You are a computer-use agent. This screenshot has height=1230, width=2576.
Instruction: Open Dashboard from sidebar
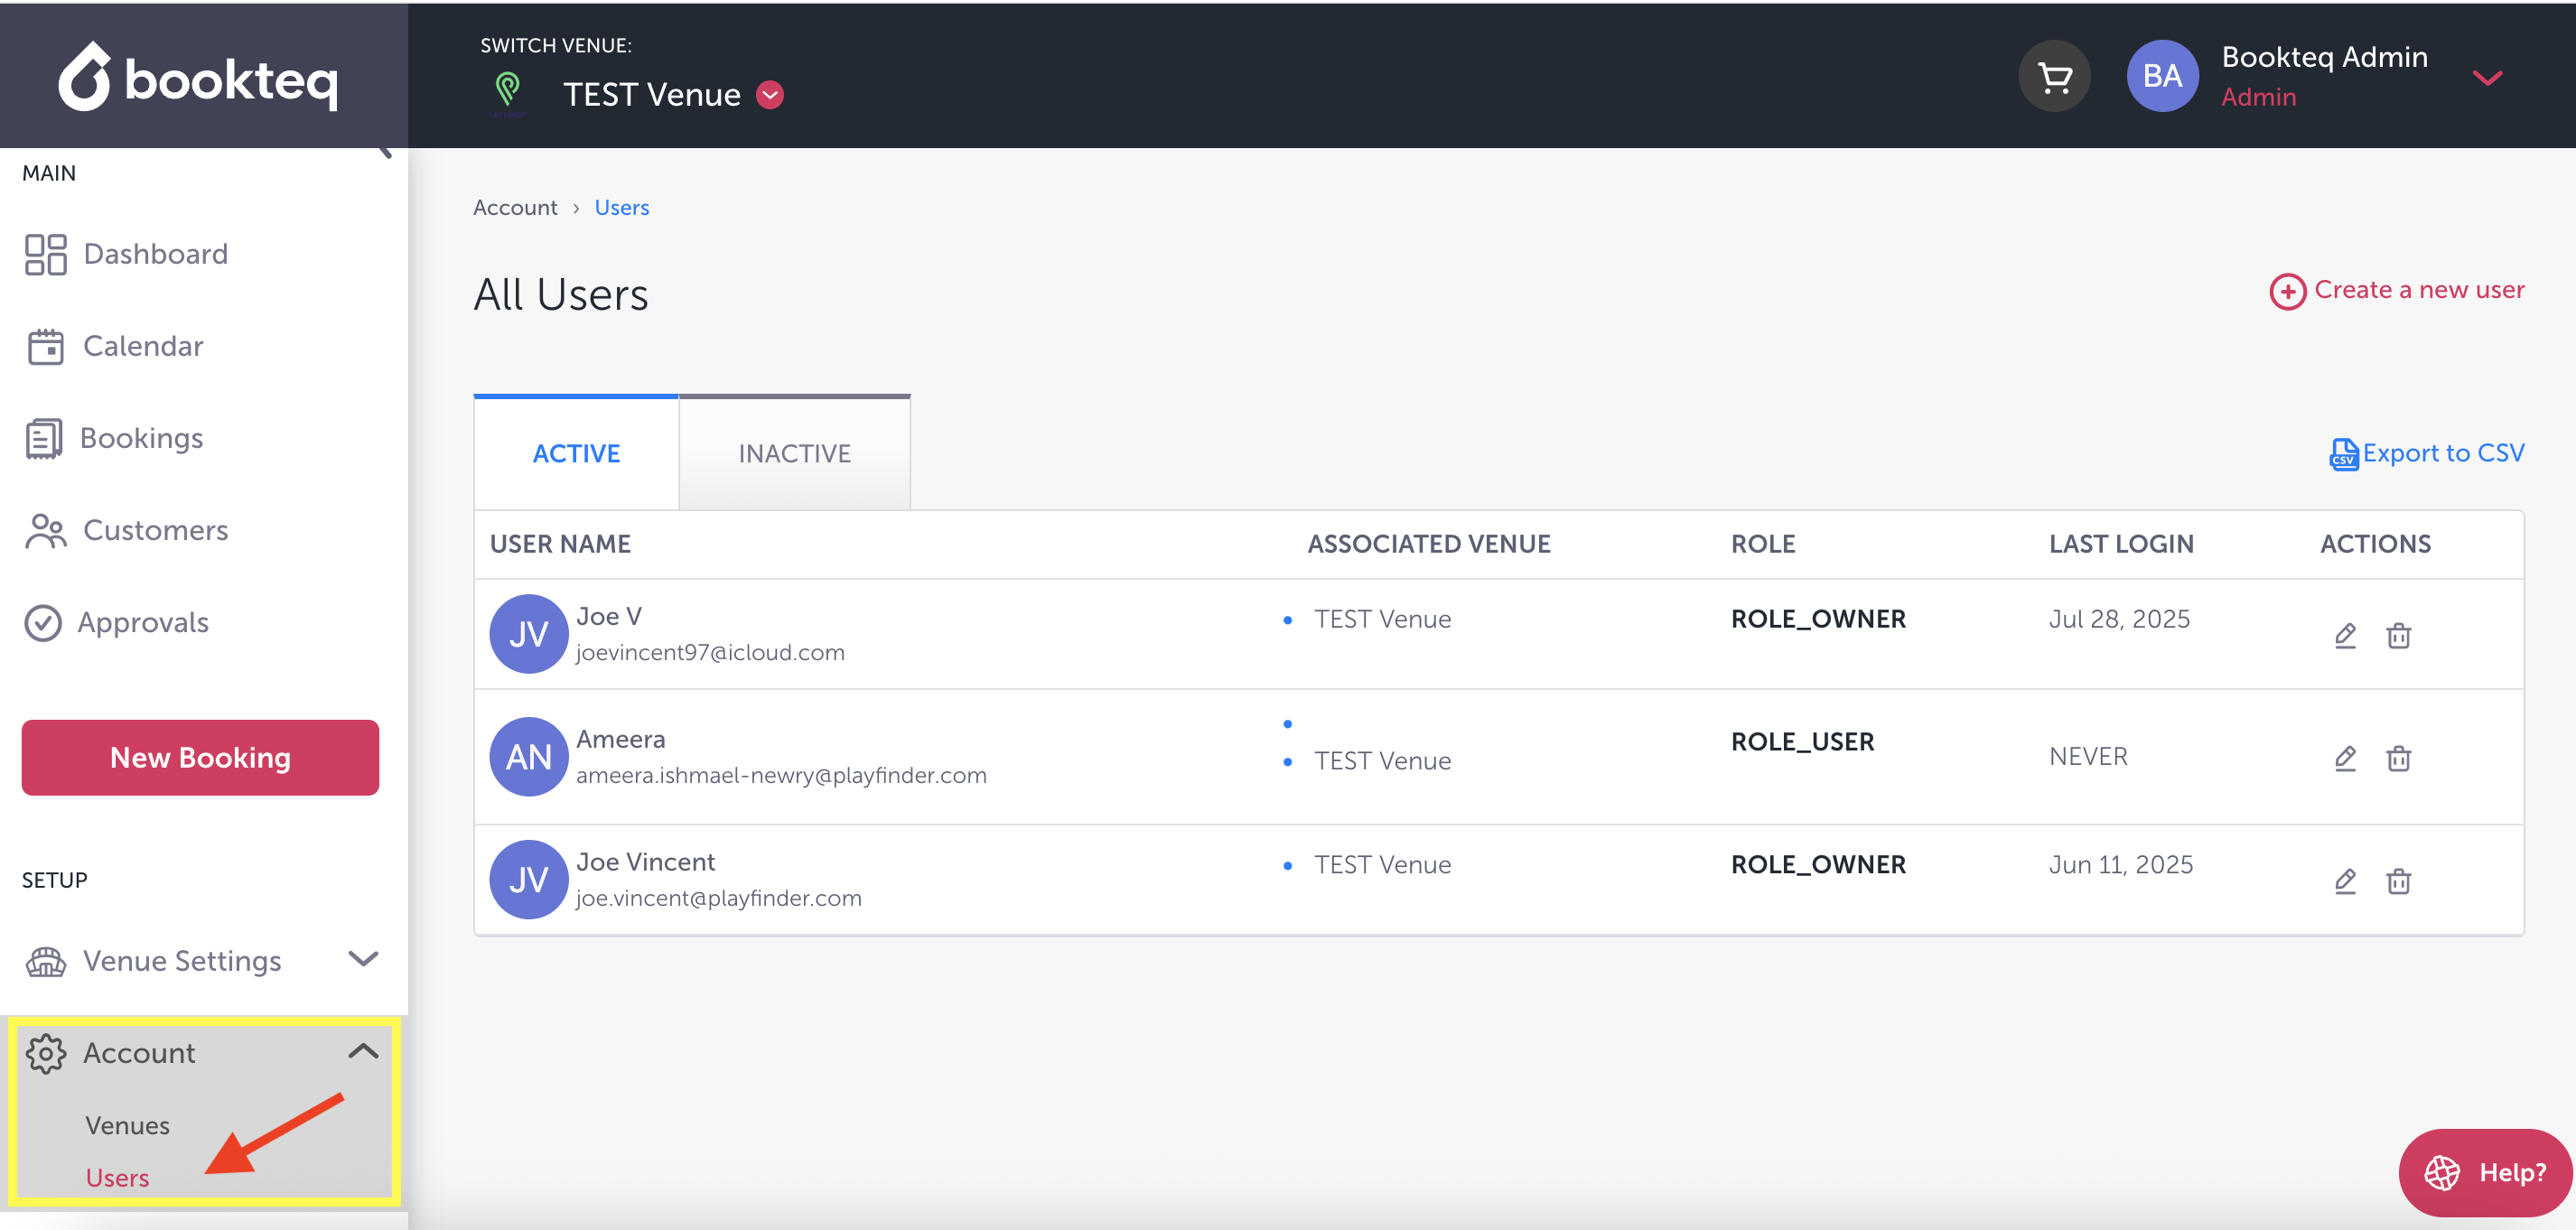click(155, 254)
